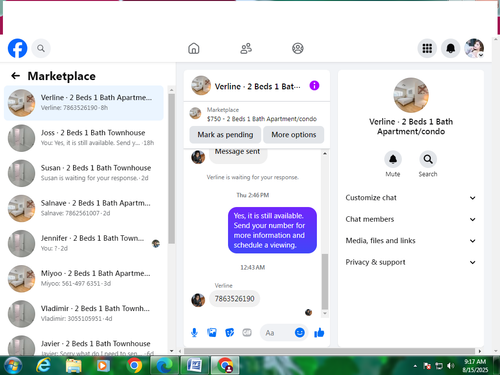The width and height of the screenshot is (500, 375).
Task: Expand Customize chat section
Action: point(411,198)
